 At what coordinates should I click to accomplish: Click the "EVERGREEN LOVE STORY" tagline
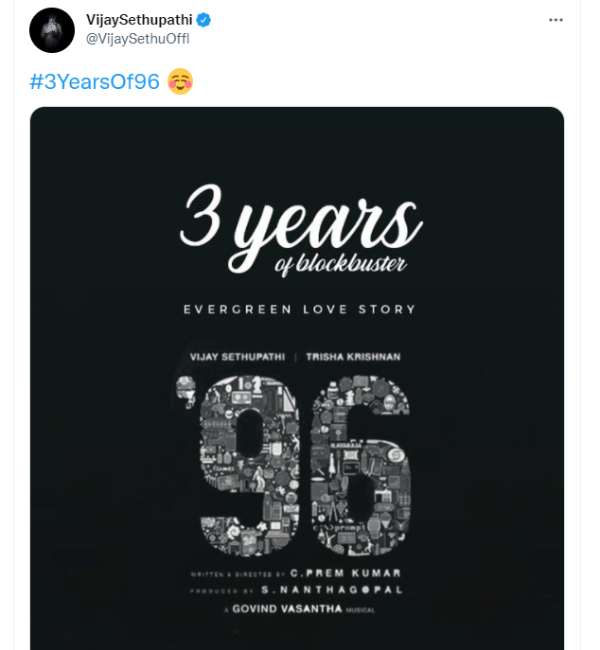pyautogui.click(x=300, y=310)
